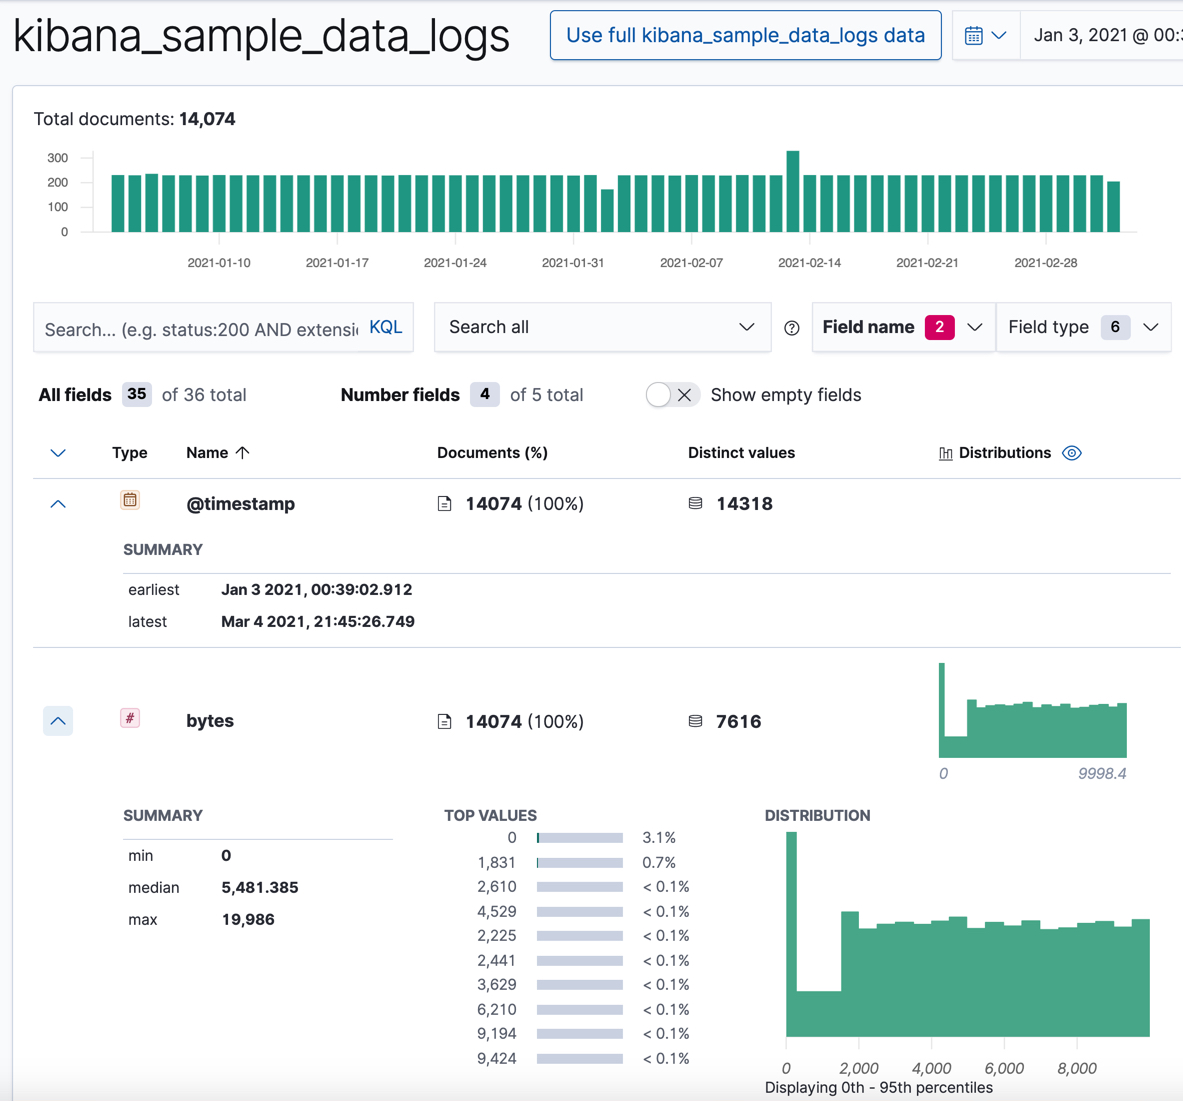Open the Field type filter dropdown
Image resolution: width=1183 pixels, height=1101 pixels.
[x=1084, y=327]
